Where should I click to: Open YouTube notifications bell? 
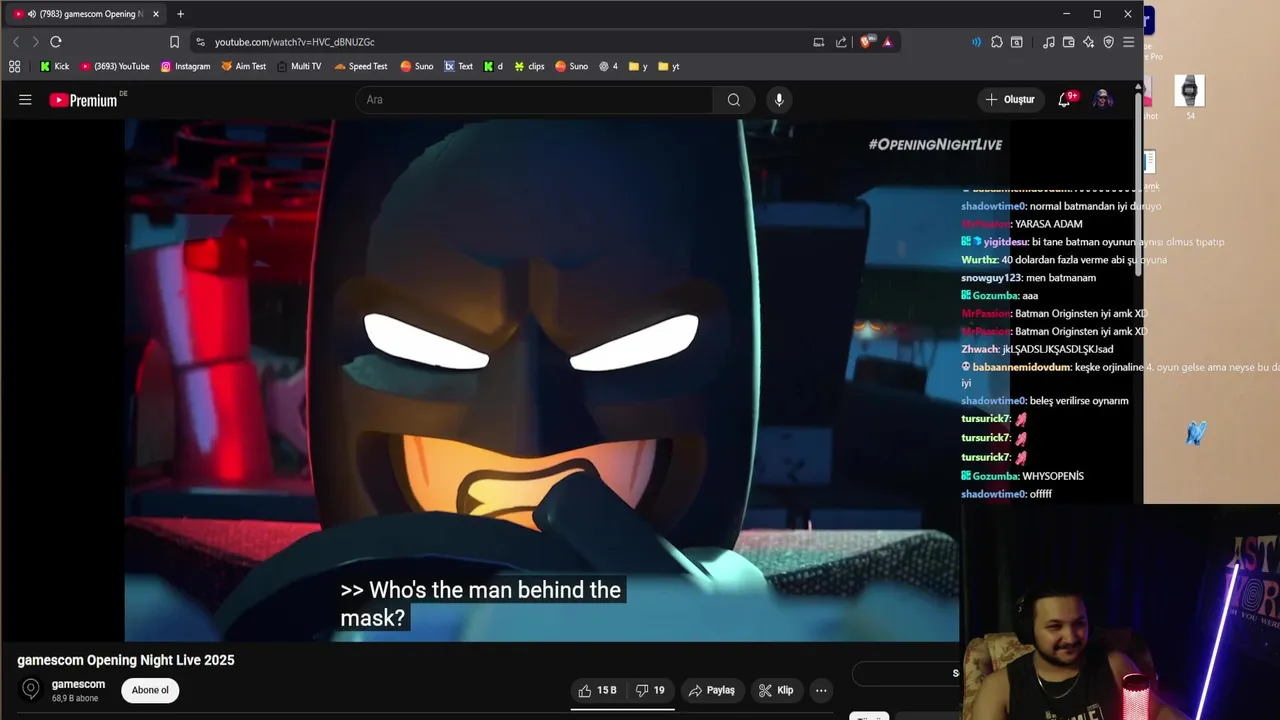1064,99
